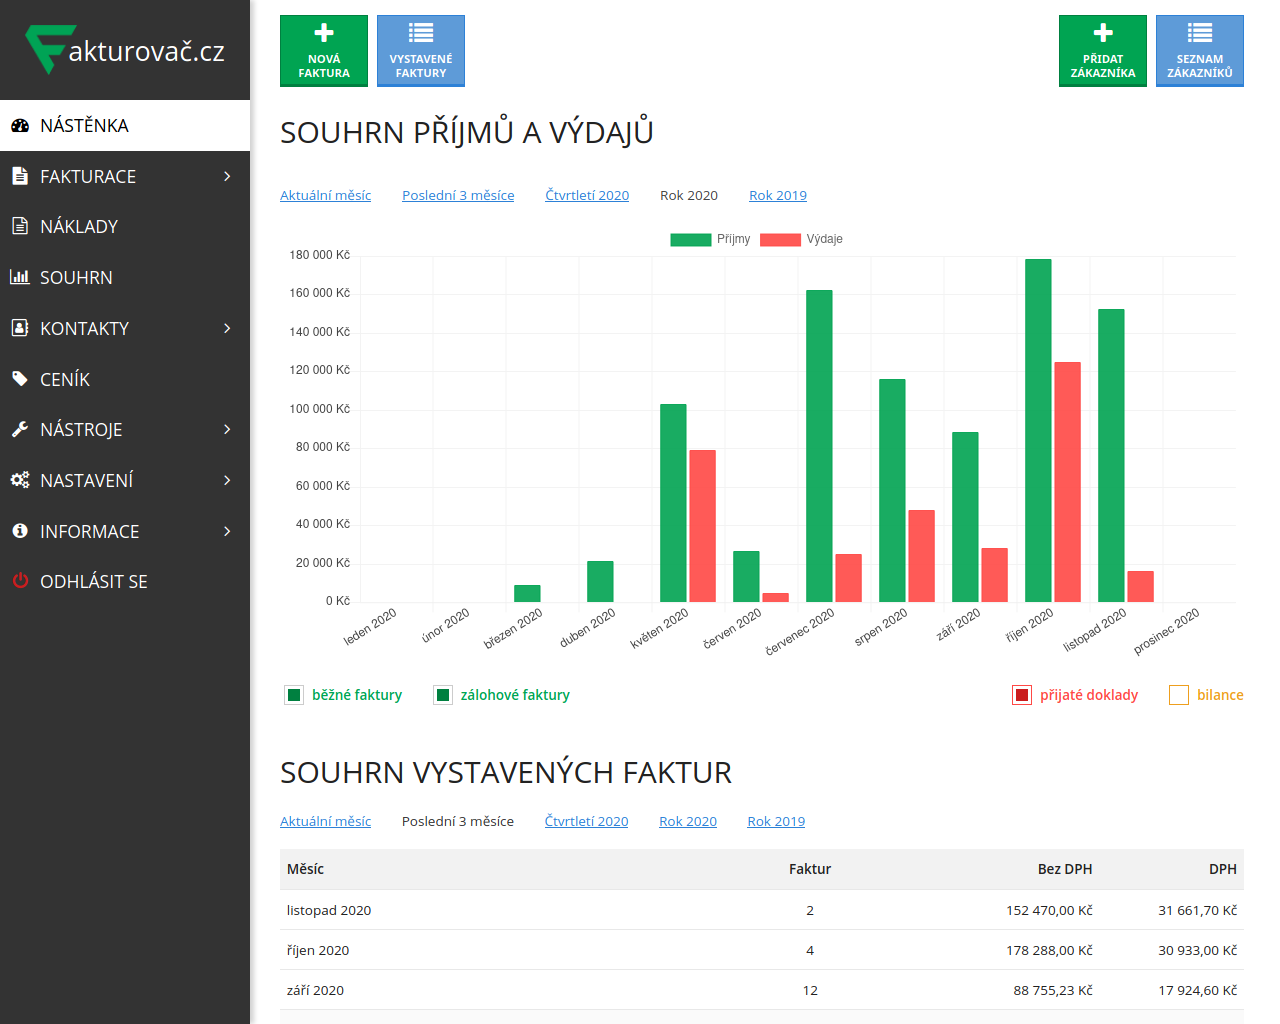Enable the bilance checkbox
Image resolution: width=1280 pixels, height=1024 pixels.
click(x=1179, y=695)
